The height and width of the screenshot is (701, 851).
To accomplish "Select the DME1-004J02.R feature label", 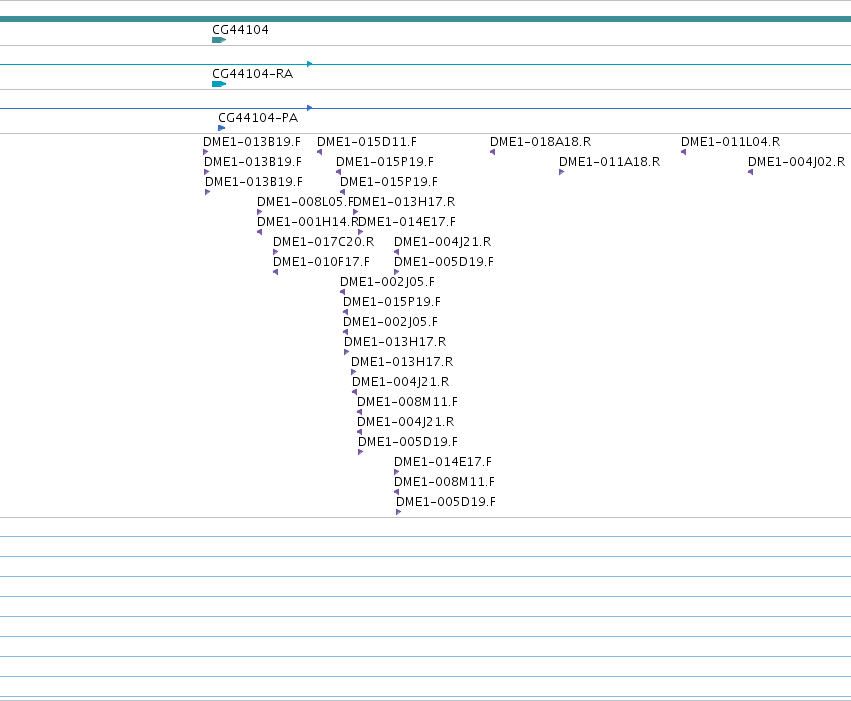I will [x=797, y=162].
